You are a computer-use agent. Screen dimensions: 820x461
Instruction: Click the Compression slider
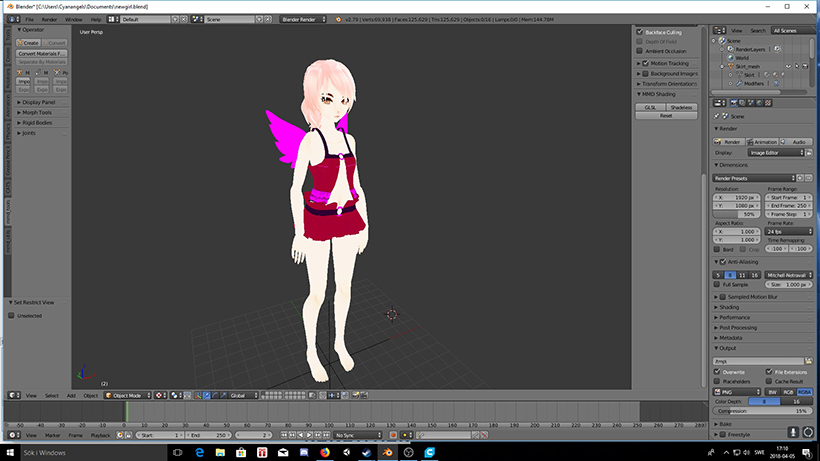[x=762, y=411]
